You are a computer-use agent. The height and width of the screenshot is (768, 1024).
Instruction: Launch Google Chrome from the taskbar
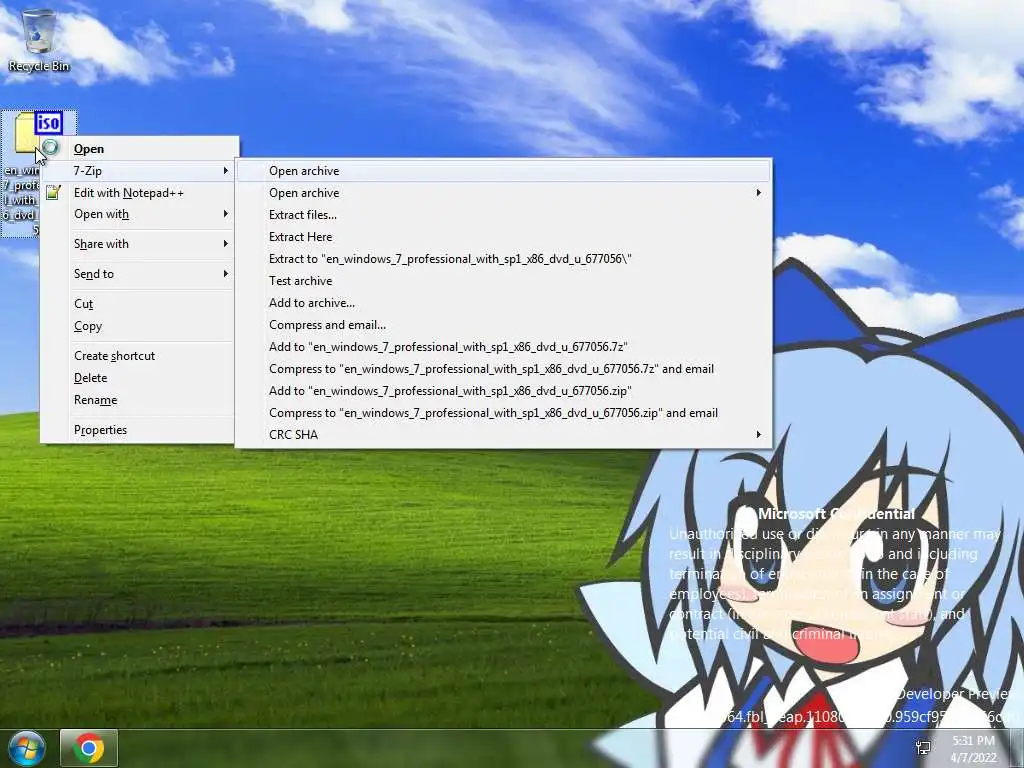pyautogui.click(x=89, y=748)
